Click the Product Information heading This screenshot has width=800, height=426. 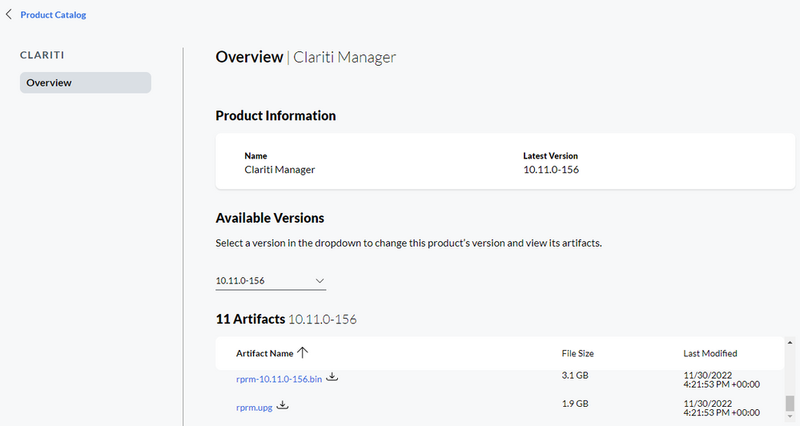[x=276, y=116]
